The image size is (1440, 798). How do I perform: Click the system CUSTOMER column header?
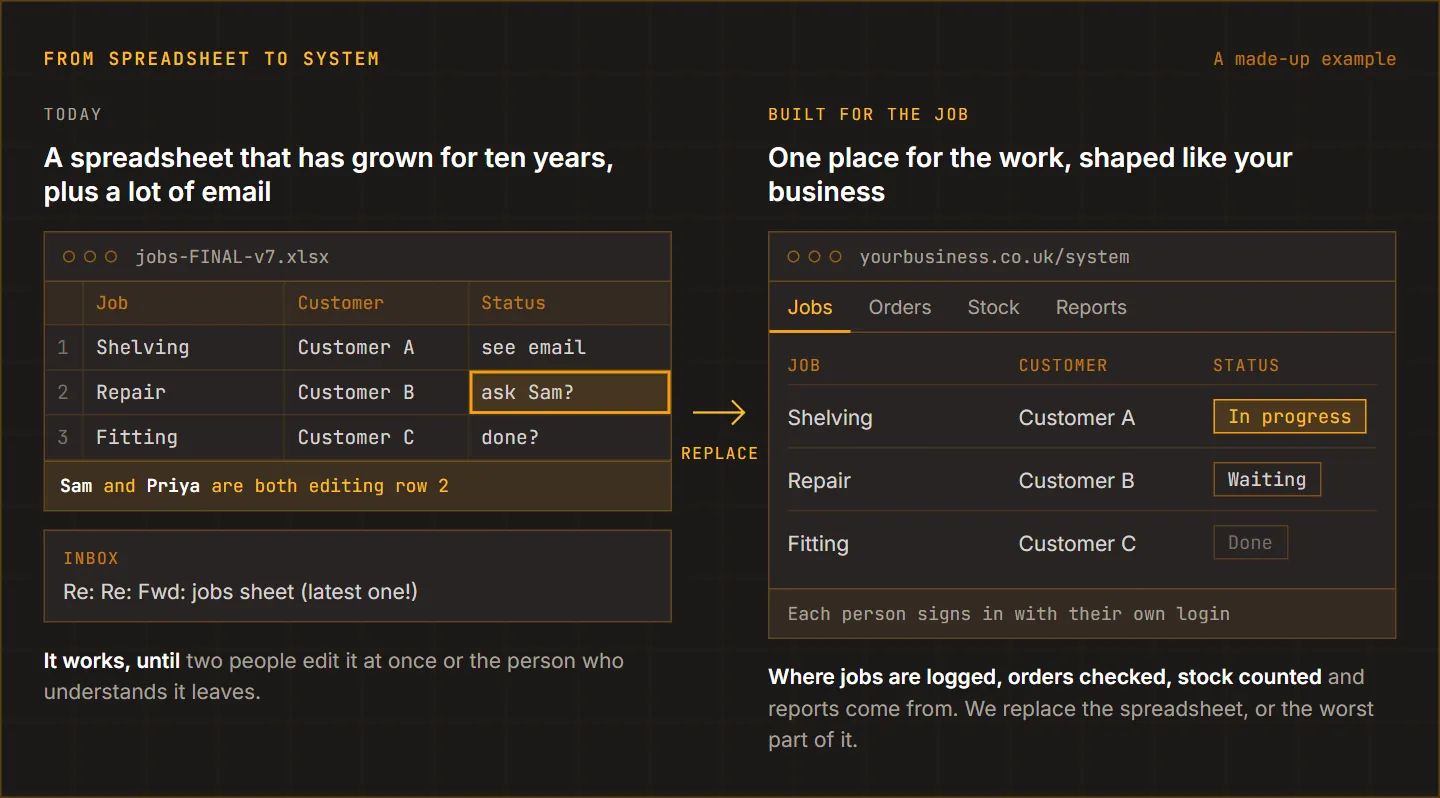[1063, 366]
